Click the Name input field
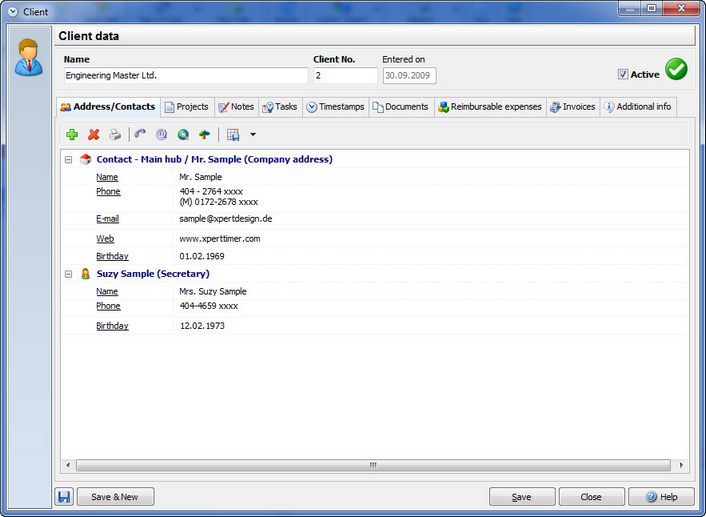This screenshot has width=706, height=517. [186, 76]
